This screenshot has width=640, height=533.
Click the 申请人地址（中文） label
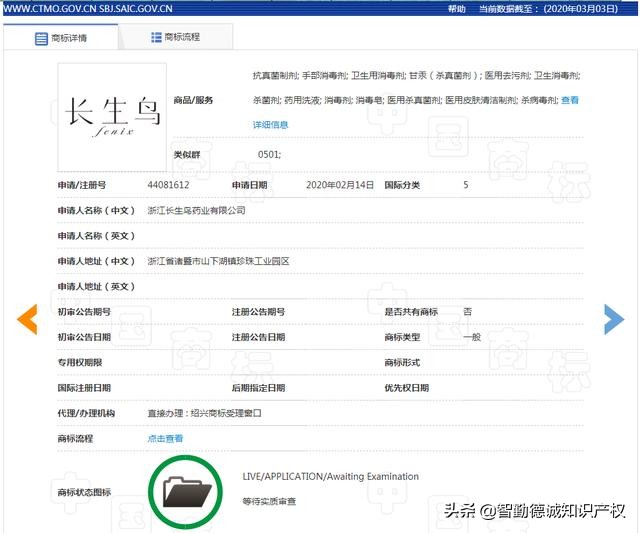click(x=96, y=261)
